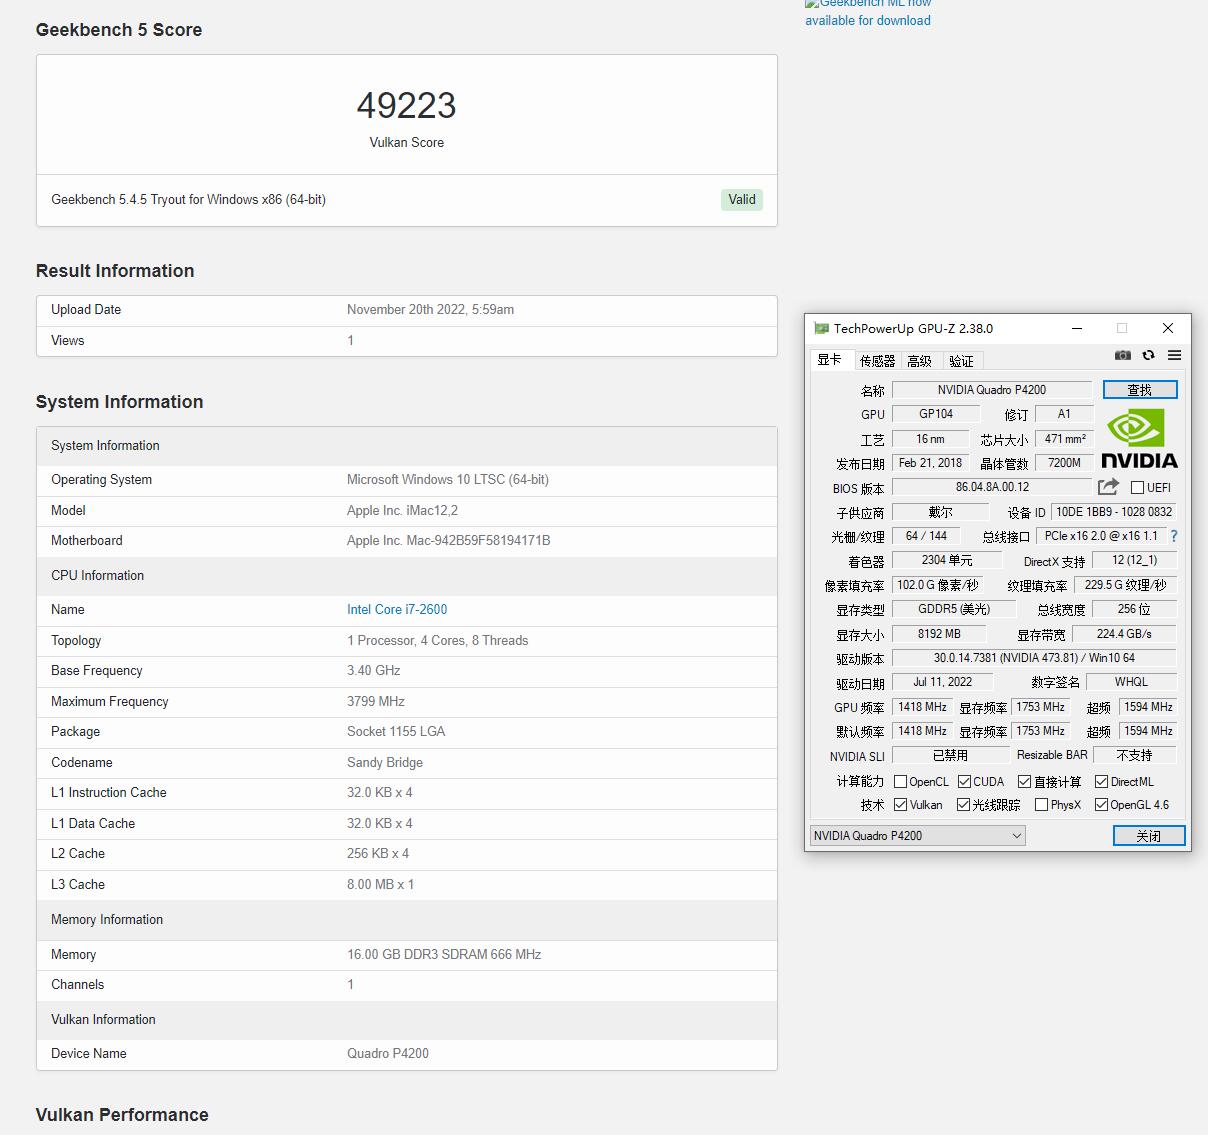The image size is (1208, 1135).
Task: Click the Sandy Bridge codename value
Action: coord(385,762)
